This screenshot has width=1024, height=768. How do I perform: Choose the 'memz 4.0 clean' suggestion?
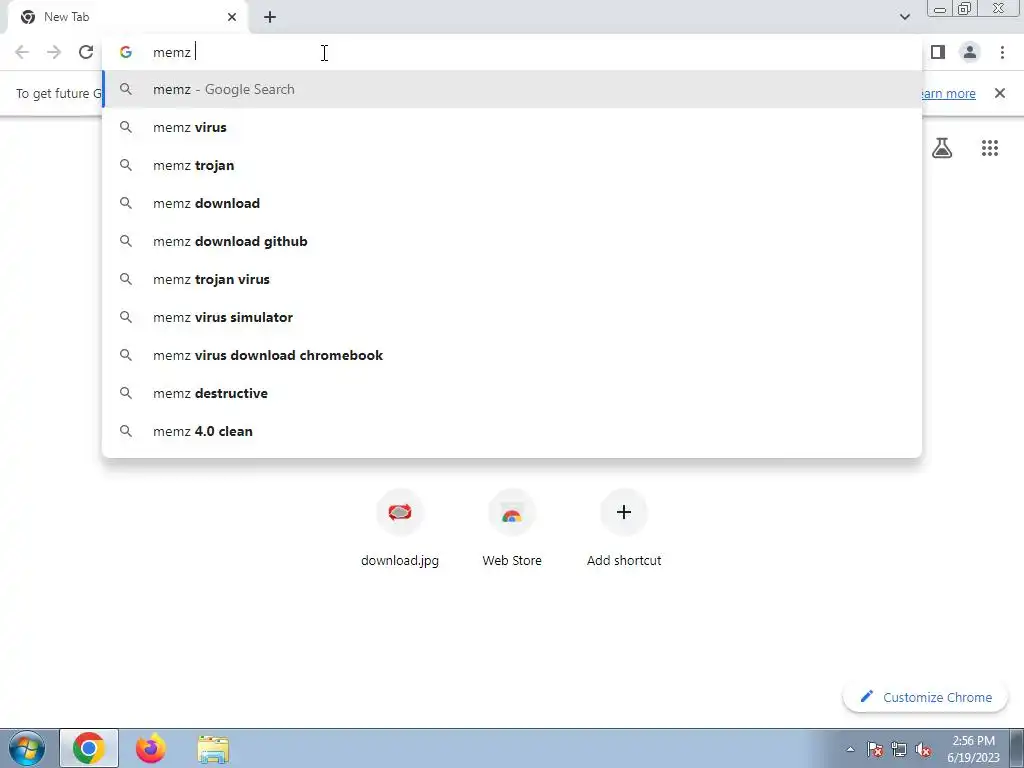pyautogui.click(x=511, y=431)
